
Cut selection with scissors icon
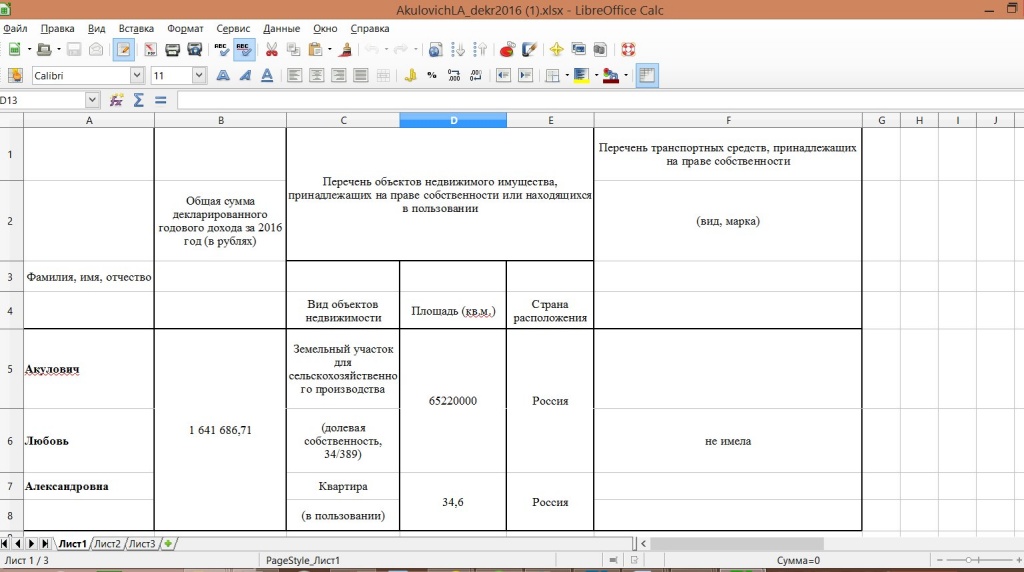coord(272,50)
